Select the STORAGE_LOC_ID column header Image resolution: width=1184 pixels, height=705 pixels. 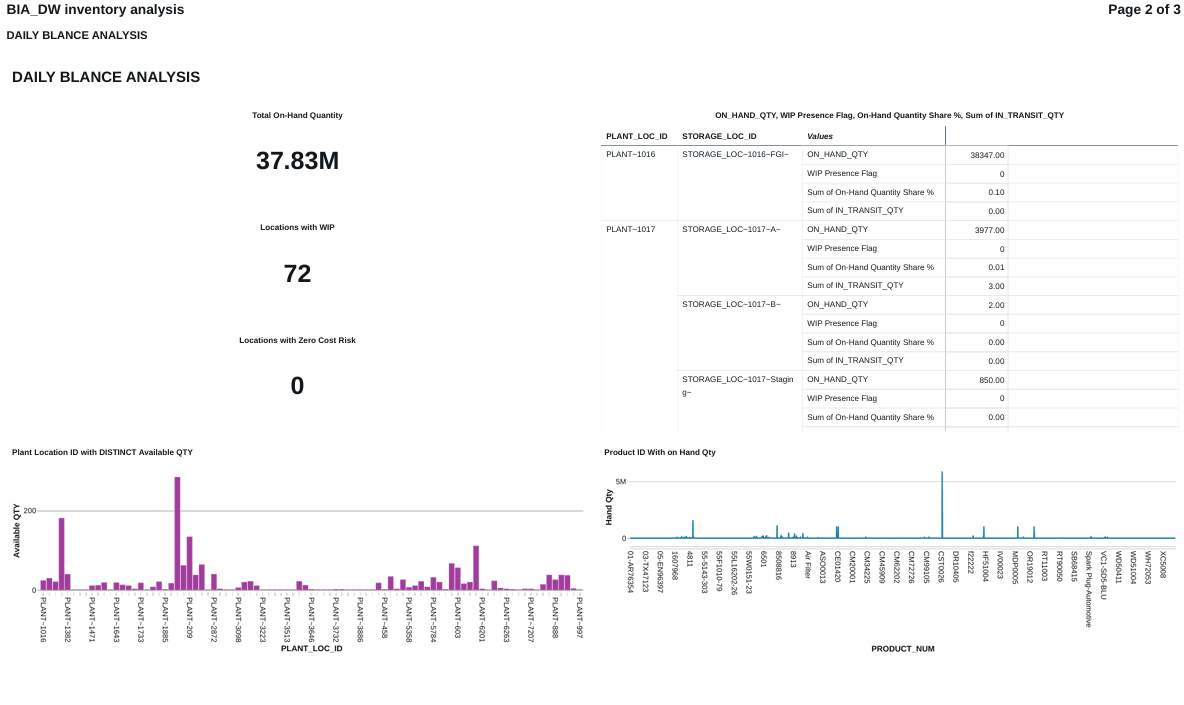click(718, 136)
